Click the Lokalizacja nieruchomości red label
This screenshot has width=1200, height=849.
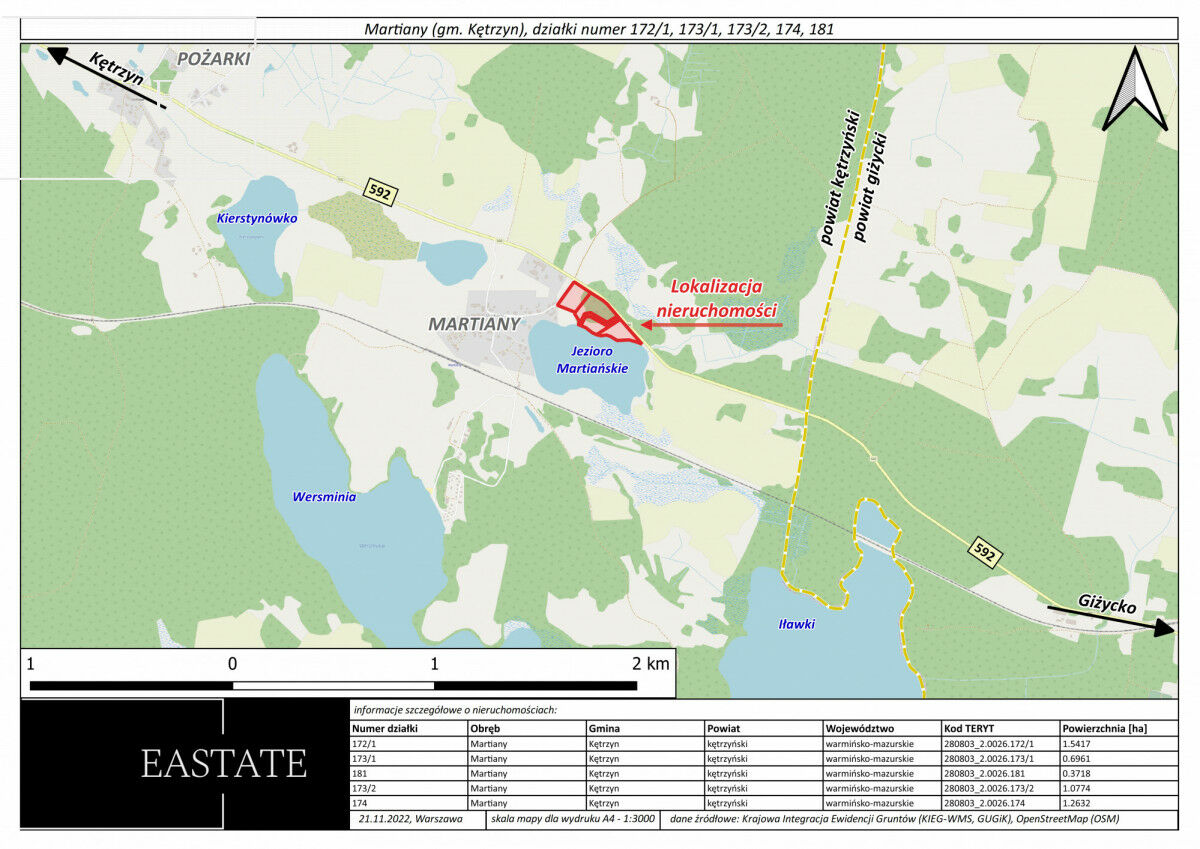(722, 298)
